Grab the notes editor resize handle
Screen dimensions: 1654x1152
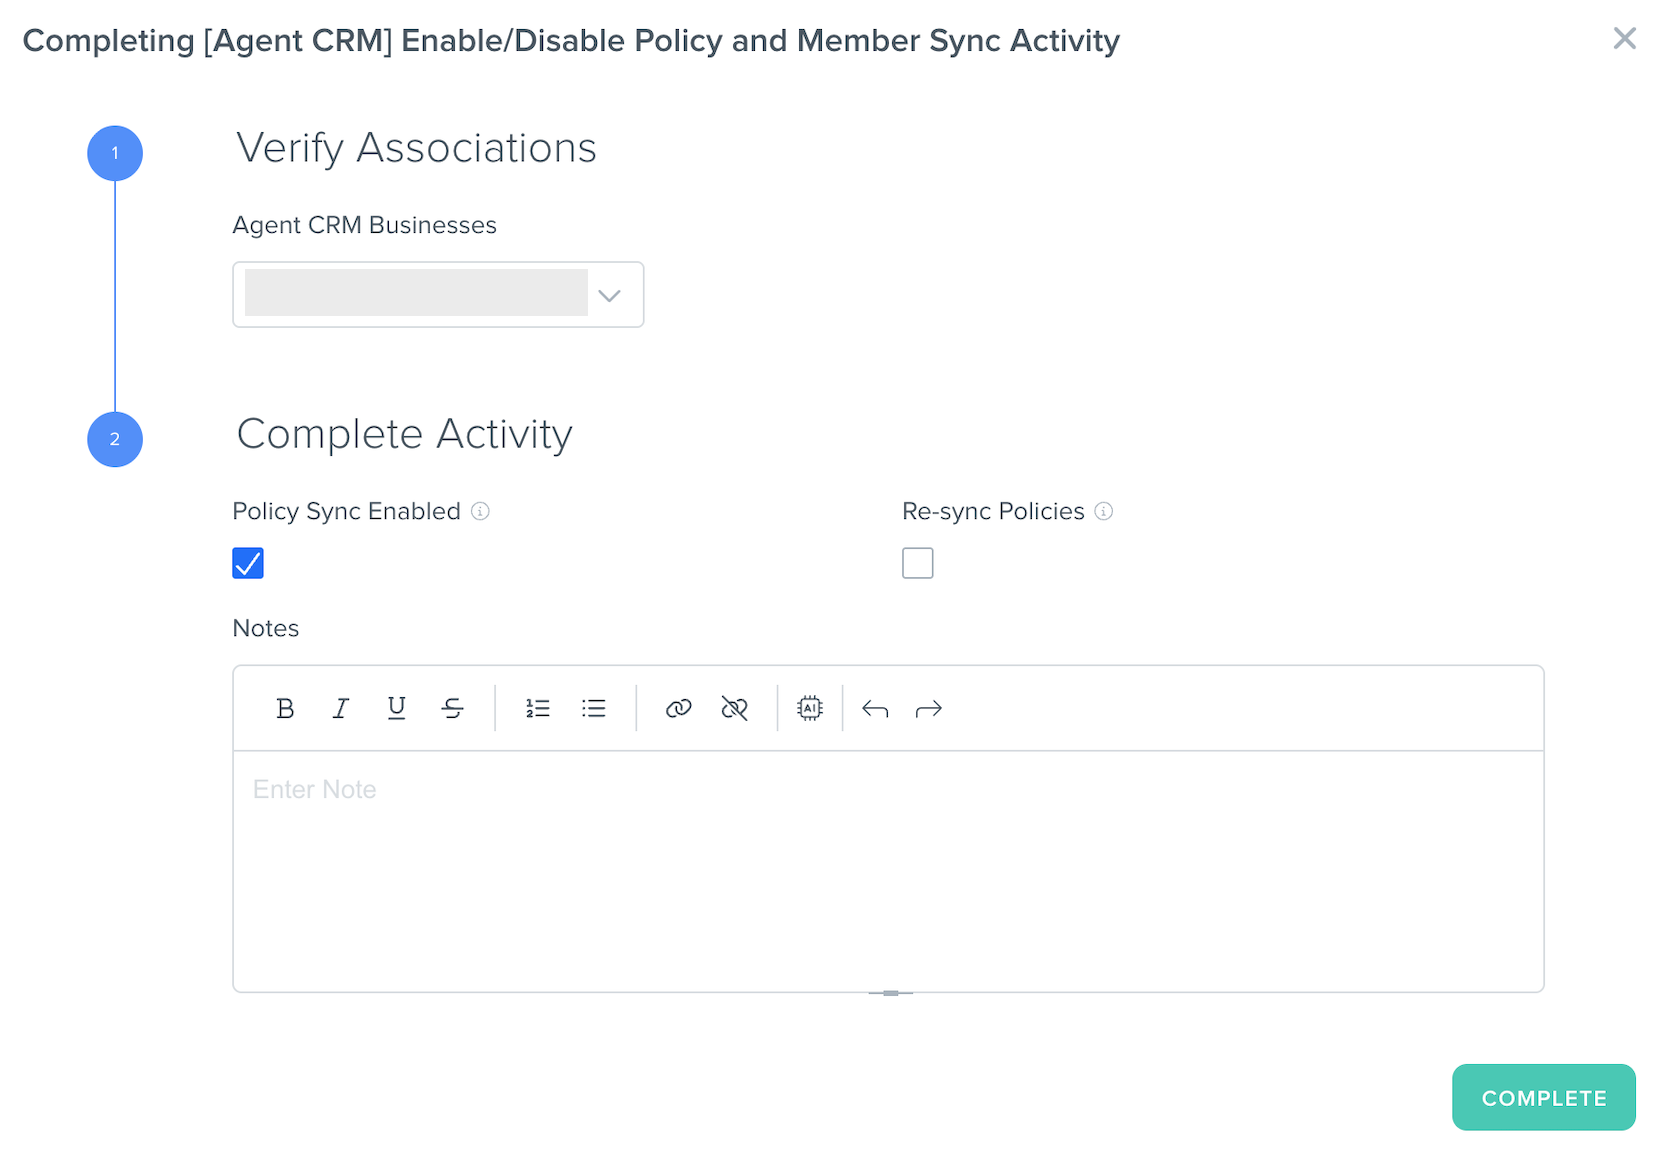tap(891, 993)
